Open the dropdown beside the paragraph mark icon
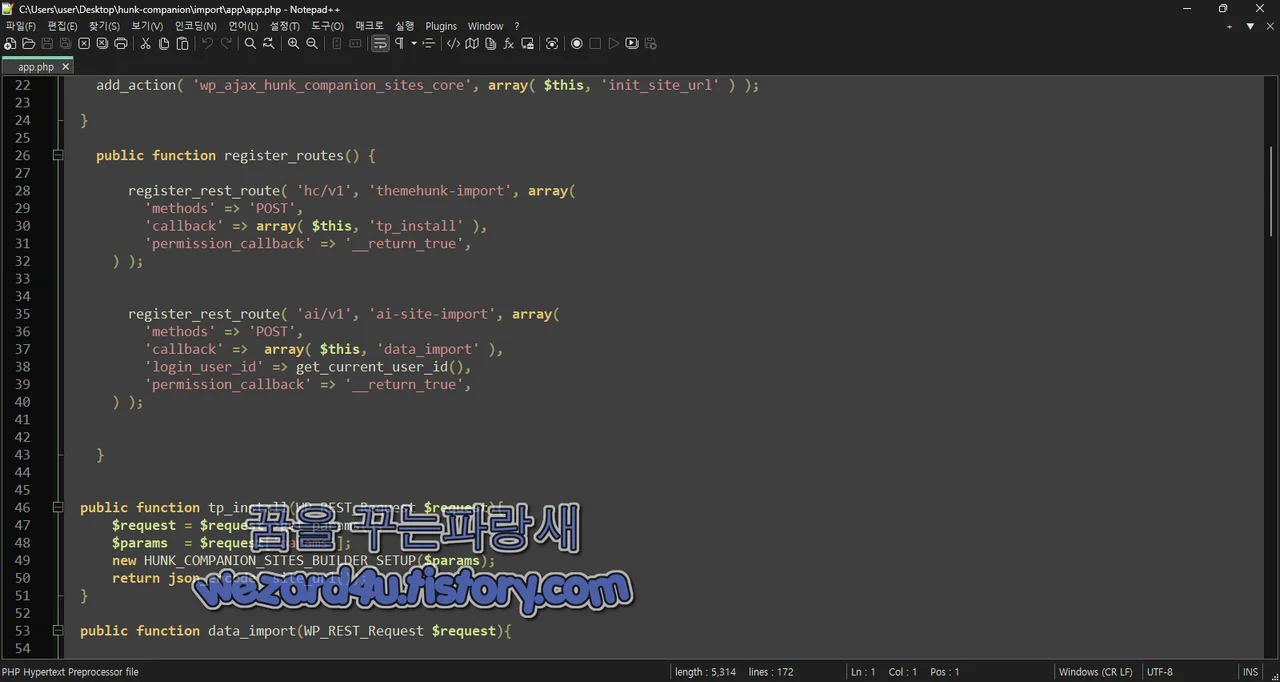 tap(411, 43)
